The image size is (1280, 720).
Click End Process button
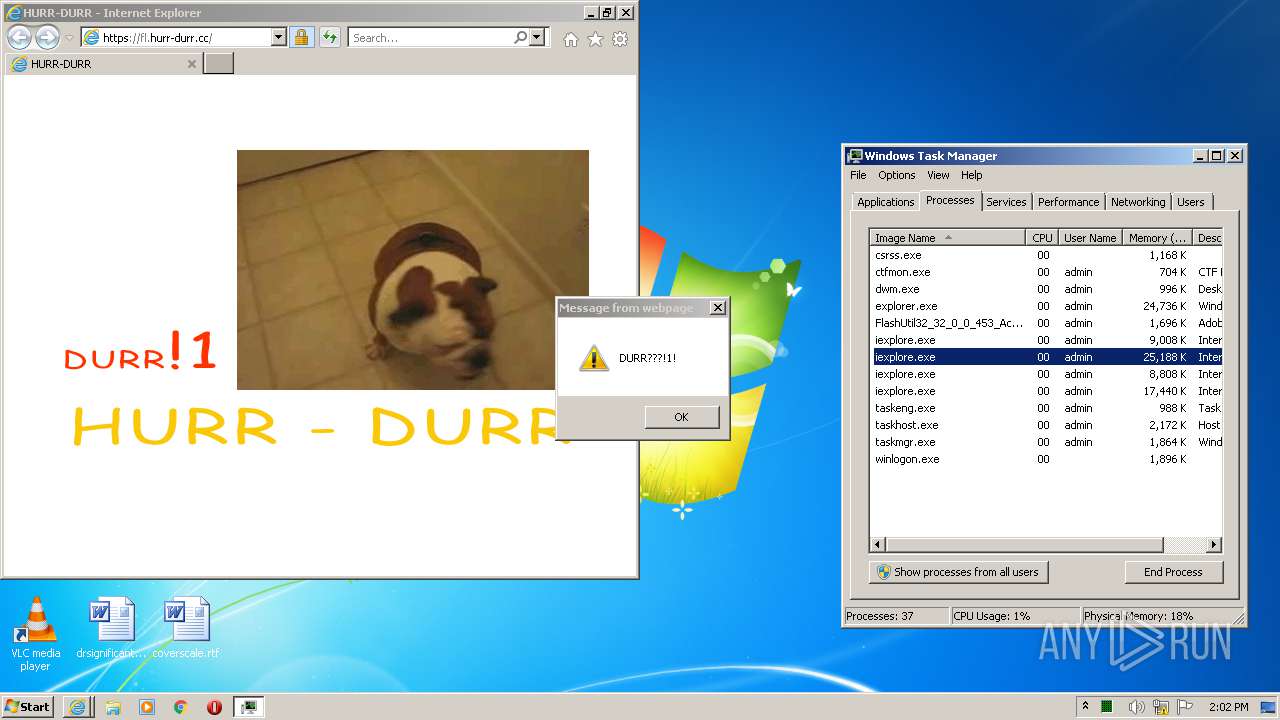1173,572
